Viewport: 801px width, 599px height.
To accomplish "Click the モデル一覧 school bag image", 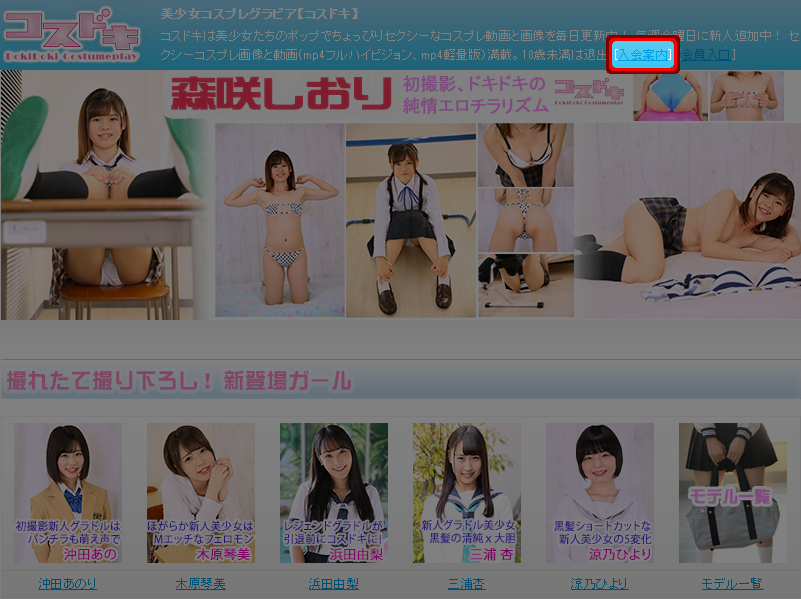I will click(733, 493).
